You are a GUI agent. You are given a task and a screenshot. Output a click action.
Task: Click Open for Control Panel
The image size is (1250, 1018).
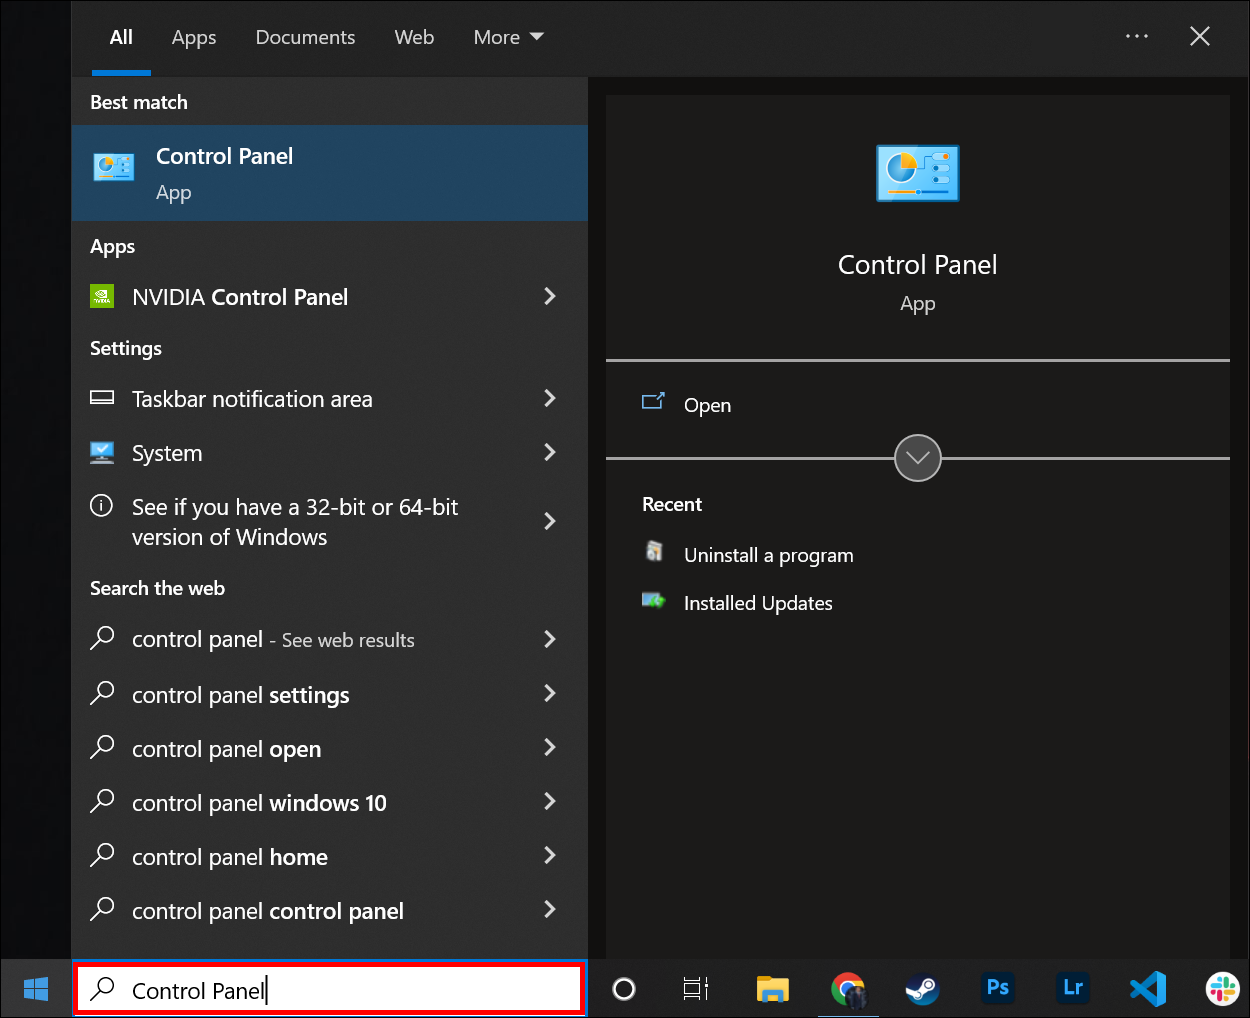click(x=706, y=405)
